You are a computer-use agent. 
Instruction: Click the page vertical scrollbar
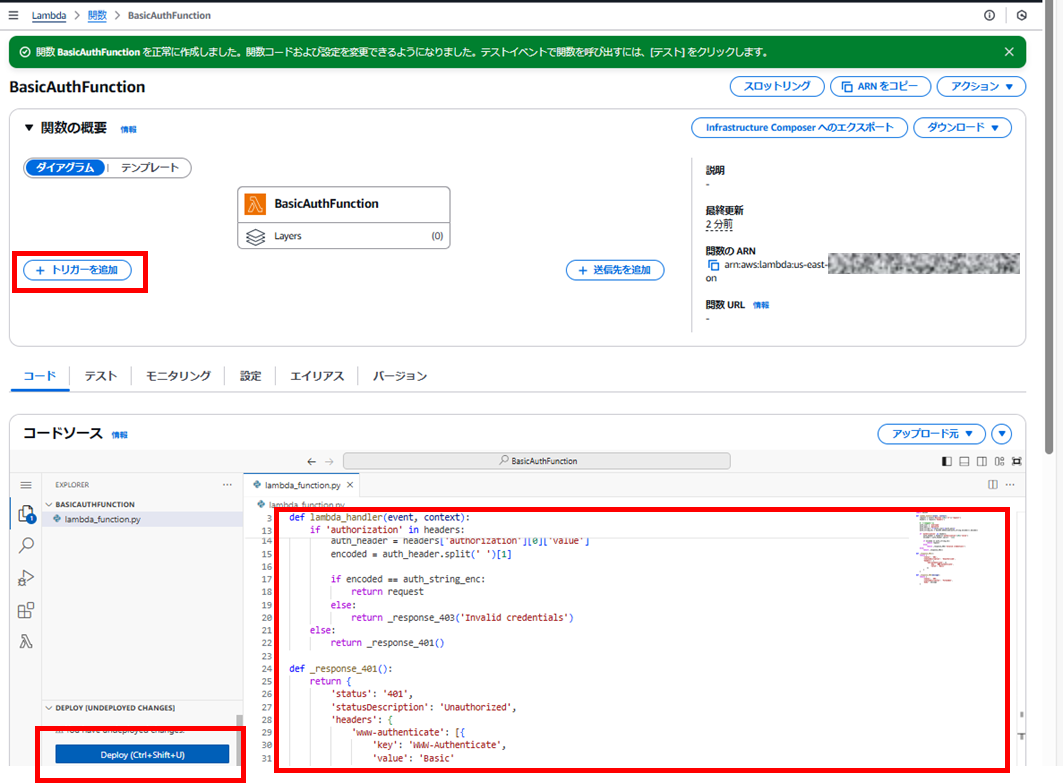1049,230
